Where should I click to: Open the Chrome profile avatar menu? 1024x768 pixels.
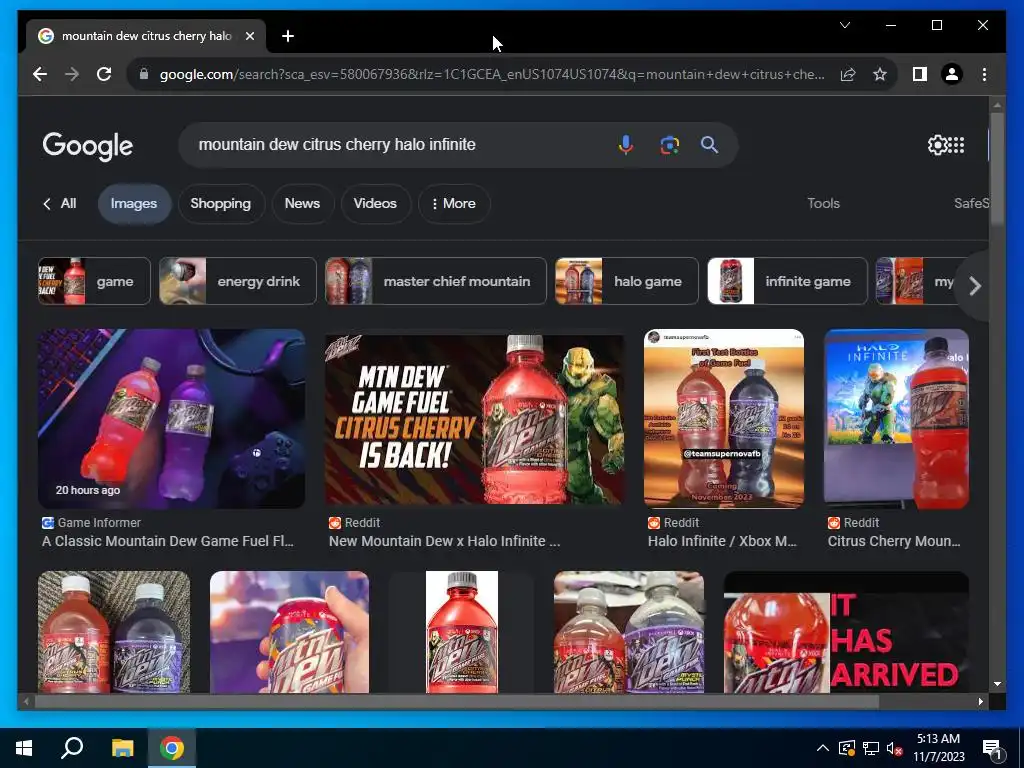pos(952,74)
